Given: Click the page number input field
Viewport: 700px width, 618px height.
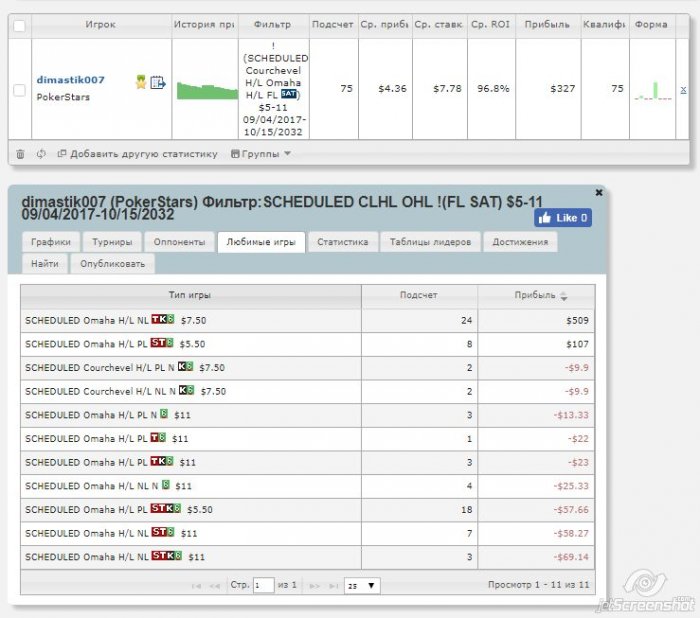Looking at the screenshot, I should click(x=264, y=585).
